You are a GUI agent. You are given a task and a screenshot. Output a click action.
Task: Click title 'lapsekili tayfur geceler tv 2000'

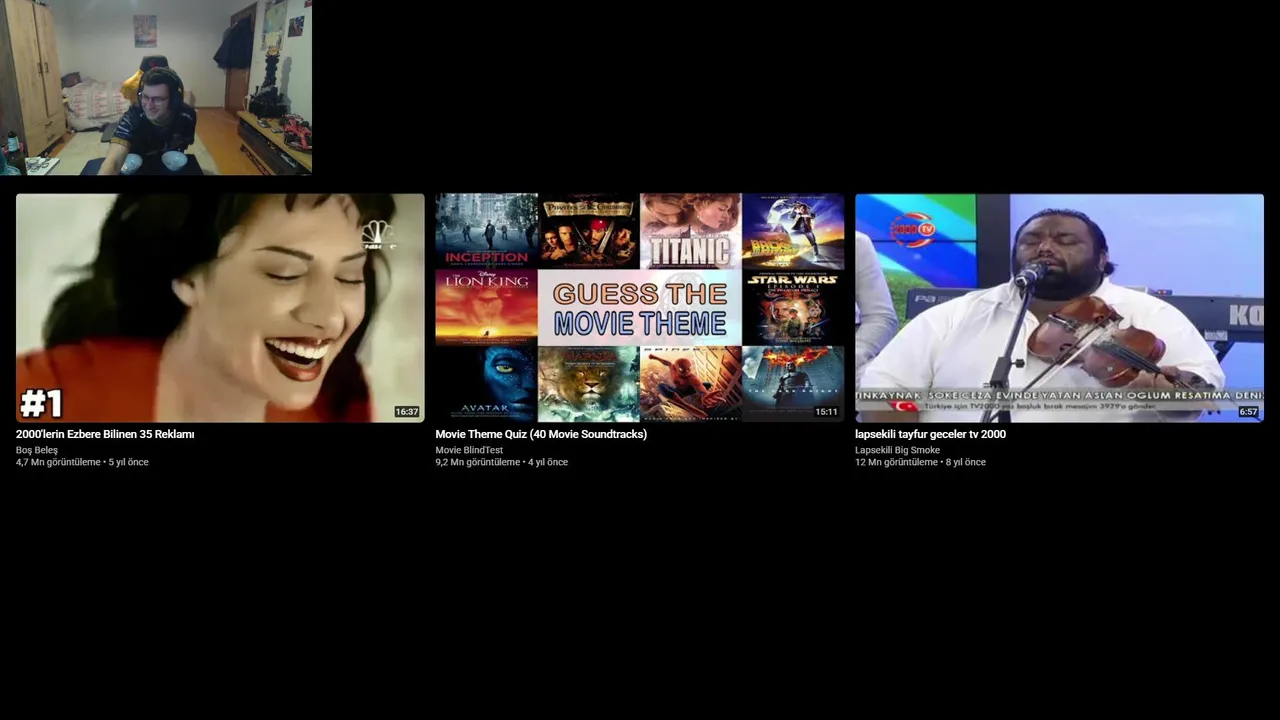tap(930, 434)
